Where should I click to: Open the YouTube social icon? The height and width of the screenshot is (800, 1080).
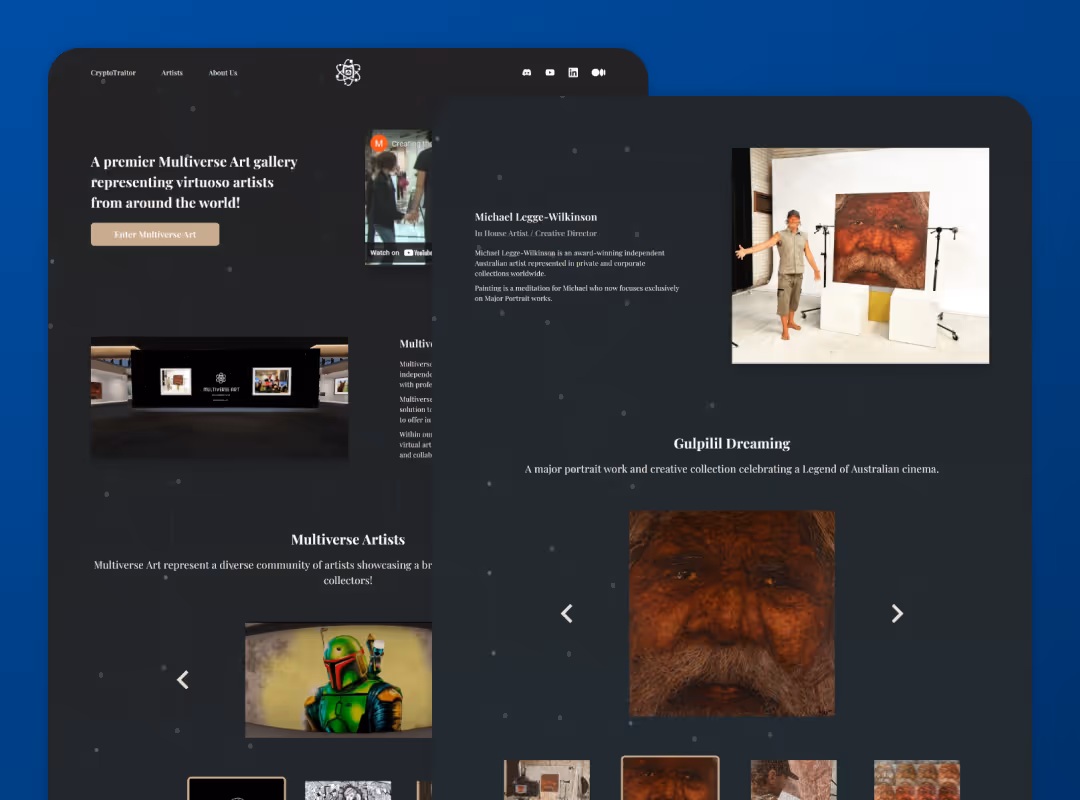tap(550, 72)
